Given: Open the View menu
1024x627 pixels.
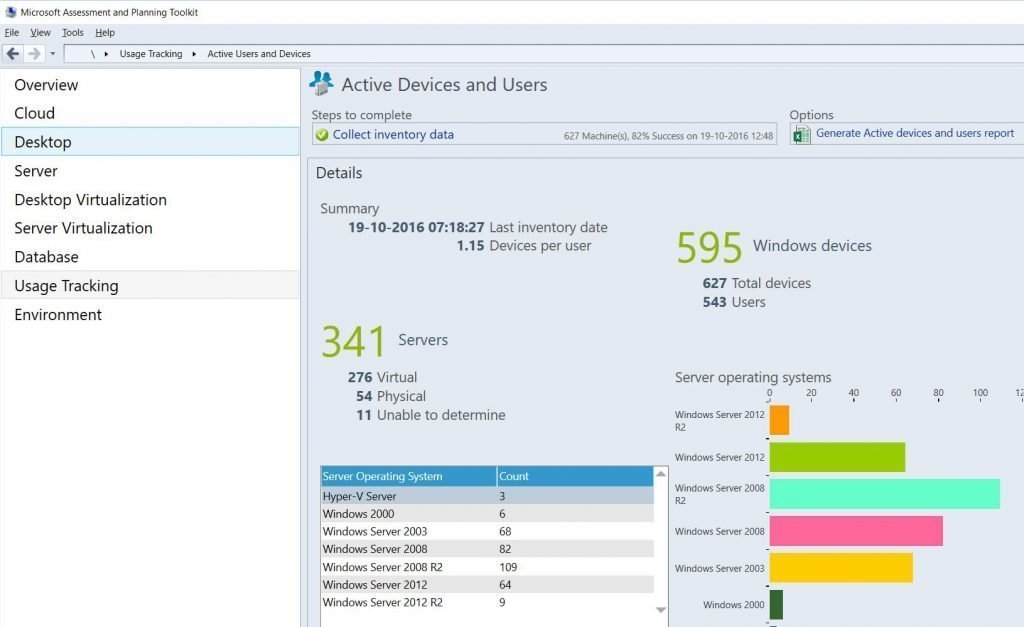Looking at the screenshot, I should pyautogui.click(x=40, y=33).
